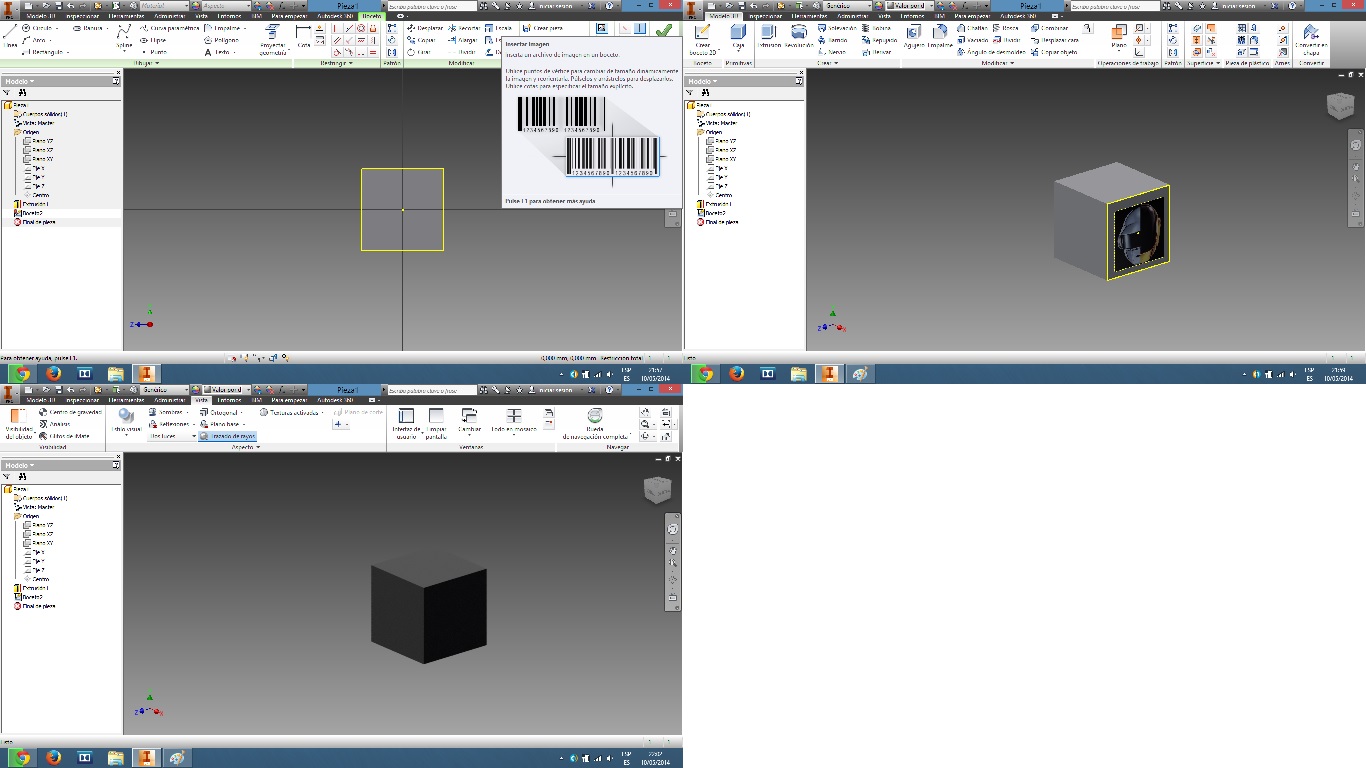Expand the Dibujar panel dropdown
Viewport: 1366px width, 768px height.
click(147, 63)
